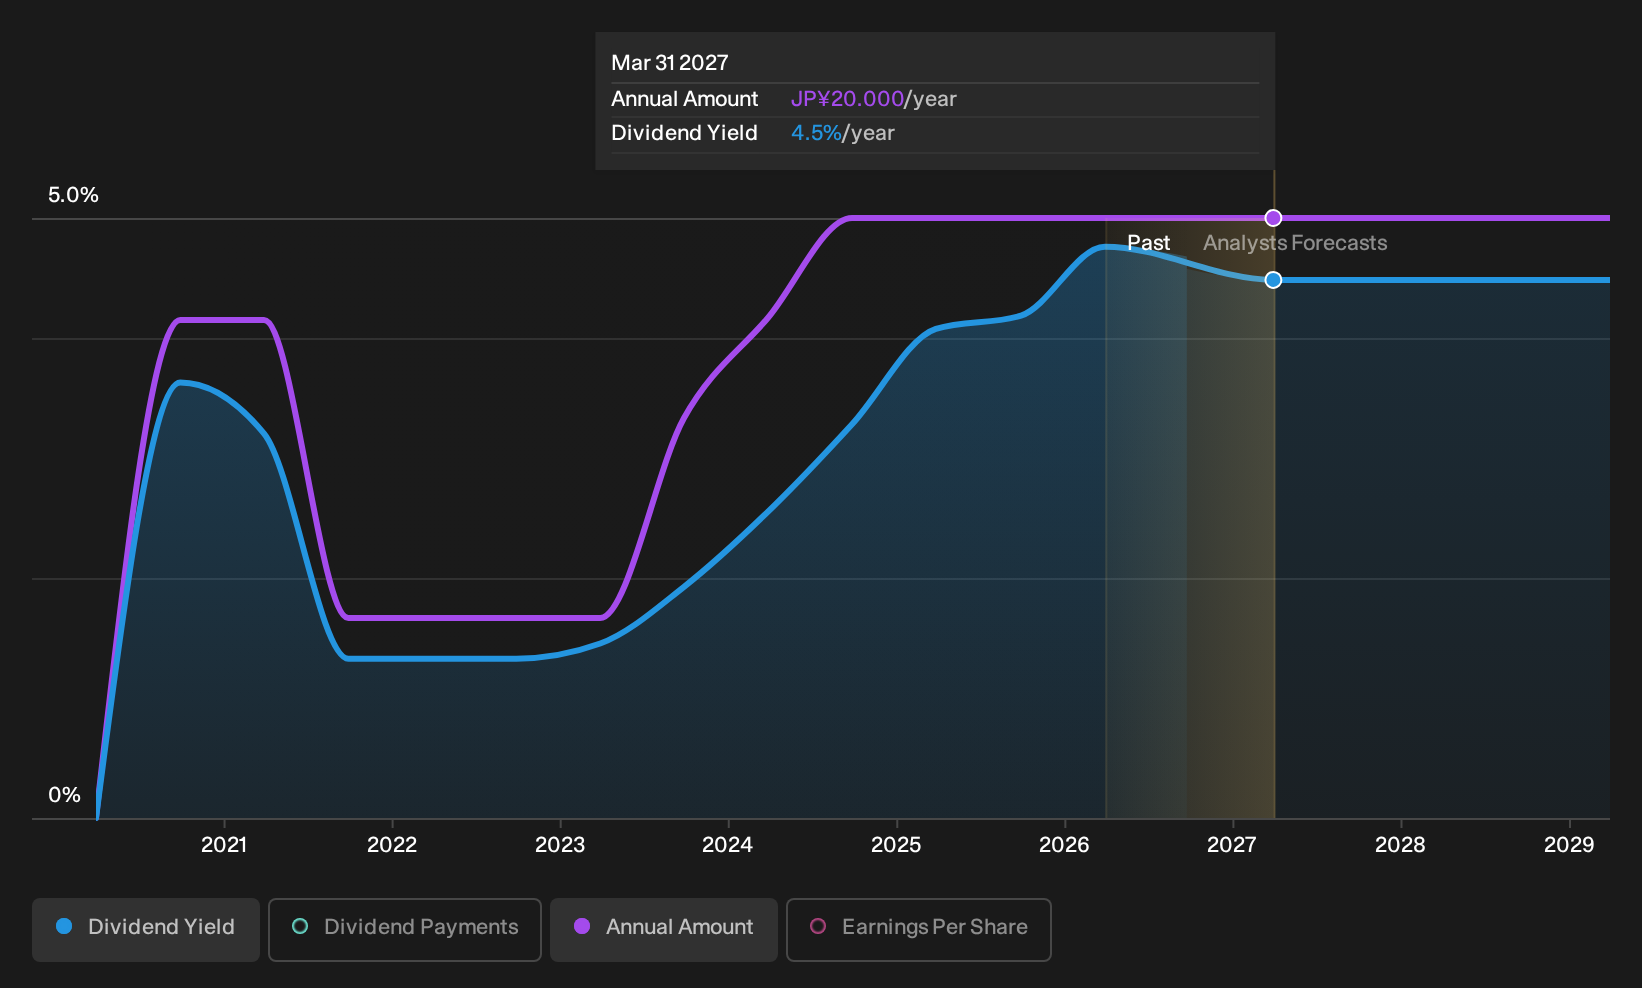Toggle the Annual Amount legend button
This screenshot has height=988, width=1642.
coord(664,930)
